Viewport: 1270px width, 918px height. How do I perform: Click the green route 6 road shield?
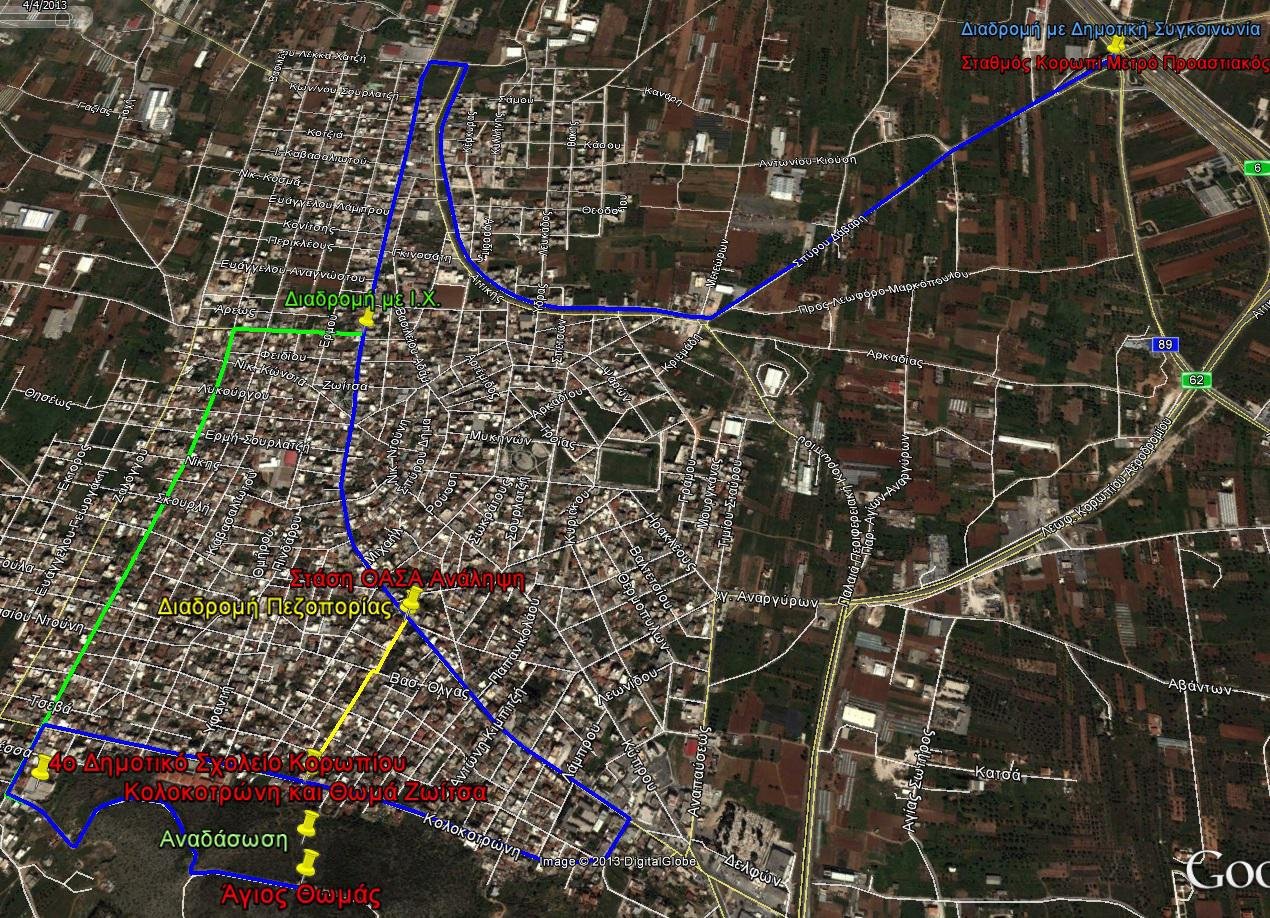pos(1256,167)
